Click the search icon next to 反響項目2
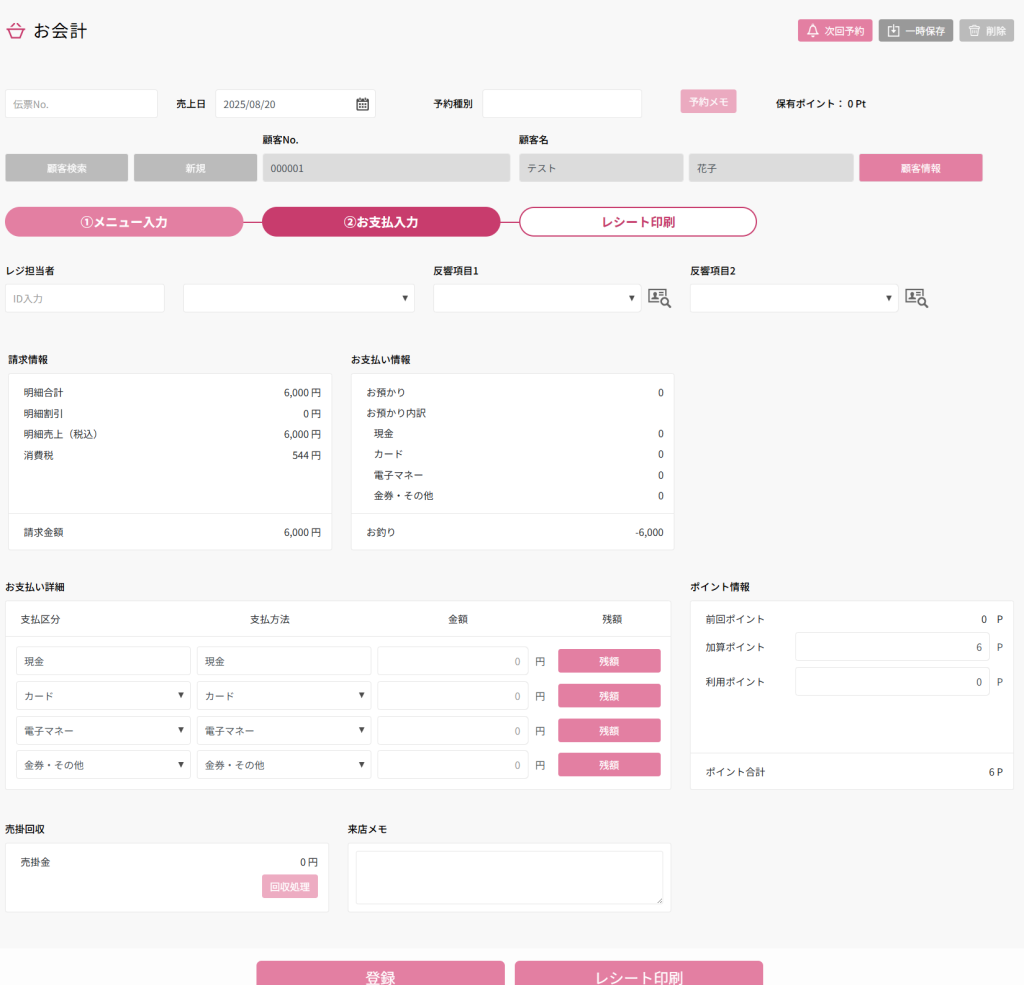1024x985 pixels. 916,297
